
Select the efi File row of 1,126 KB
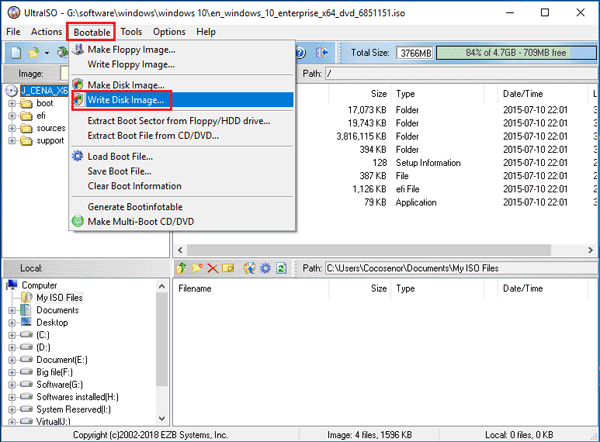point(407,189)
